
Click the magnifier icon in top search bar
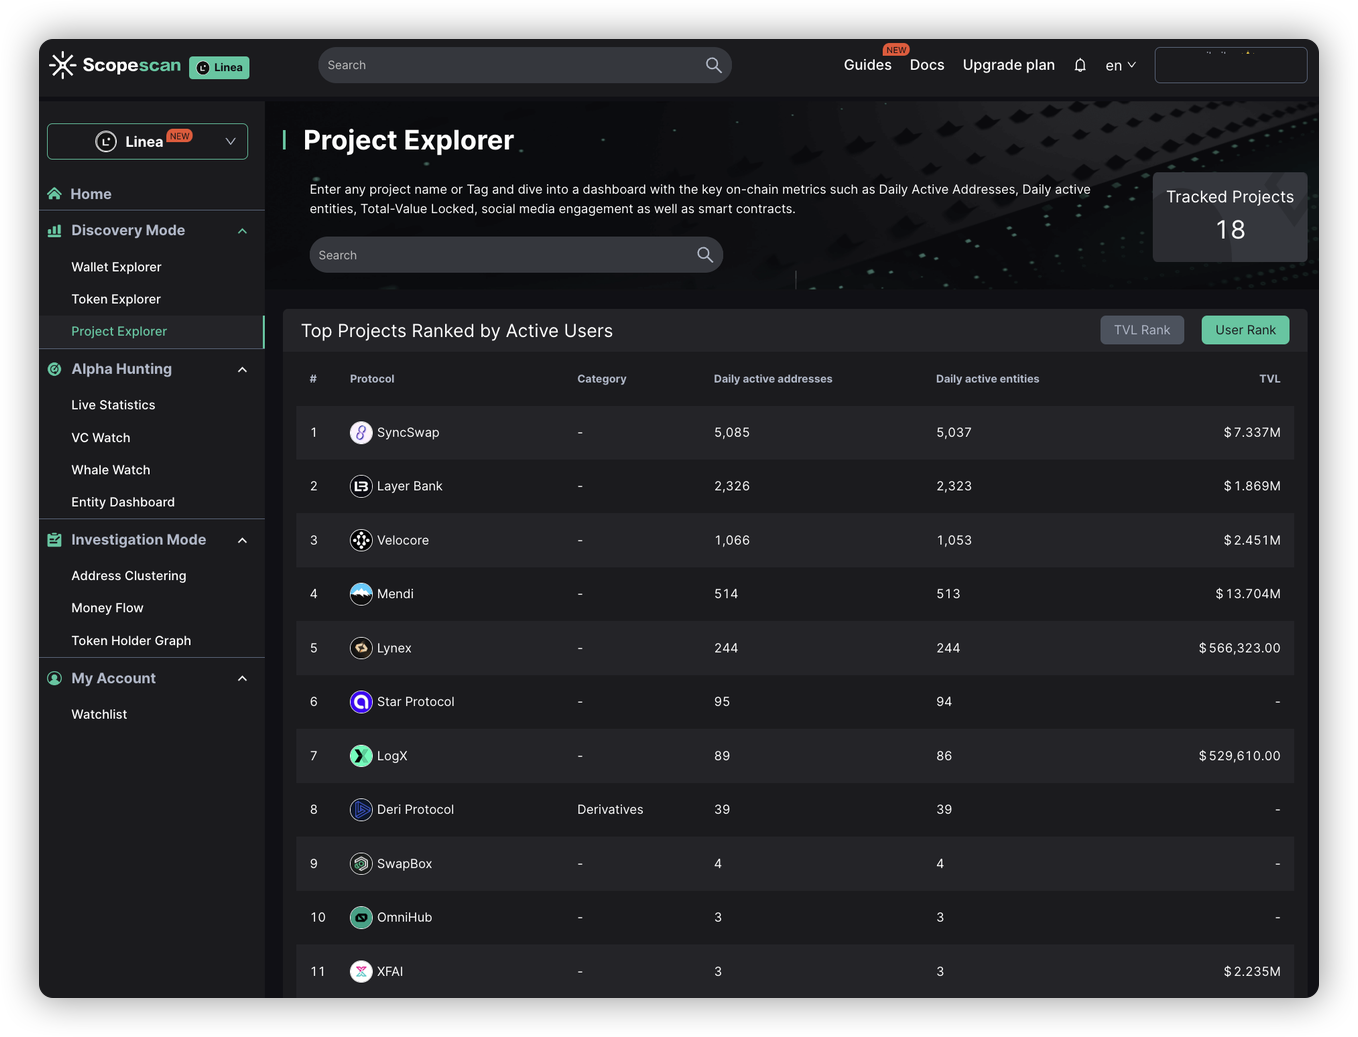point(713,65)
